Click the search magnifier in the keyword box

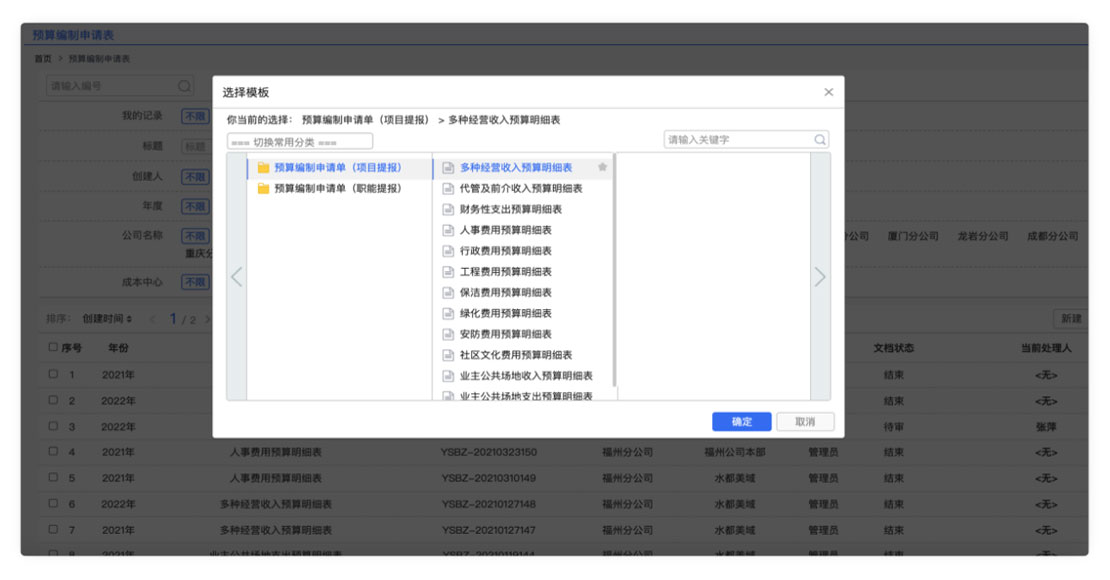(x=819, y=140)
